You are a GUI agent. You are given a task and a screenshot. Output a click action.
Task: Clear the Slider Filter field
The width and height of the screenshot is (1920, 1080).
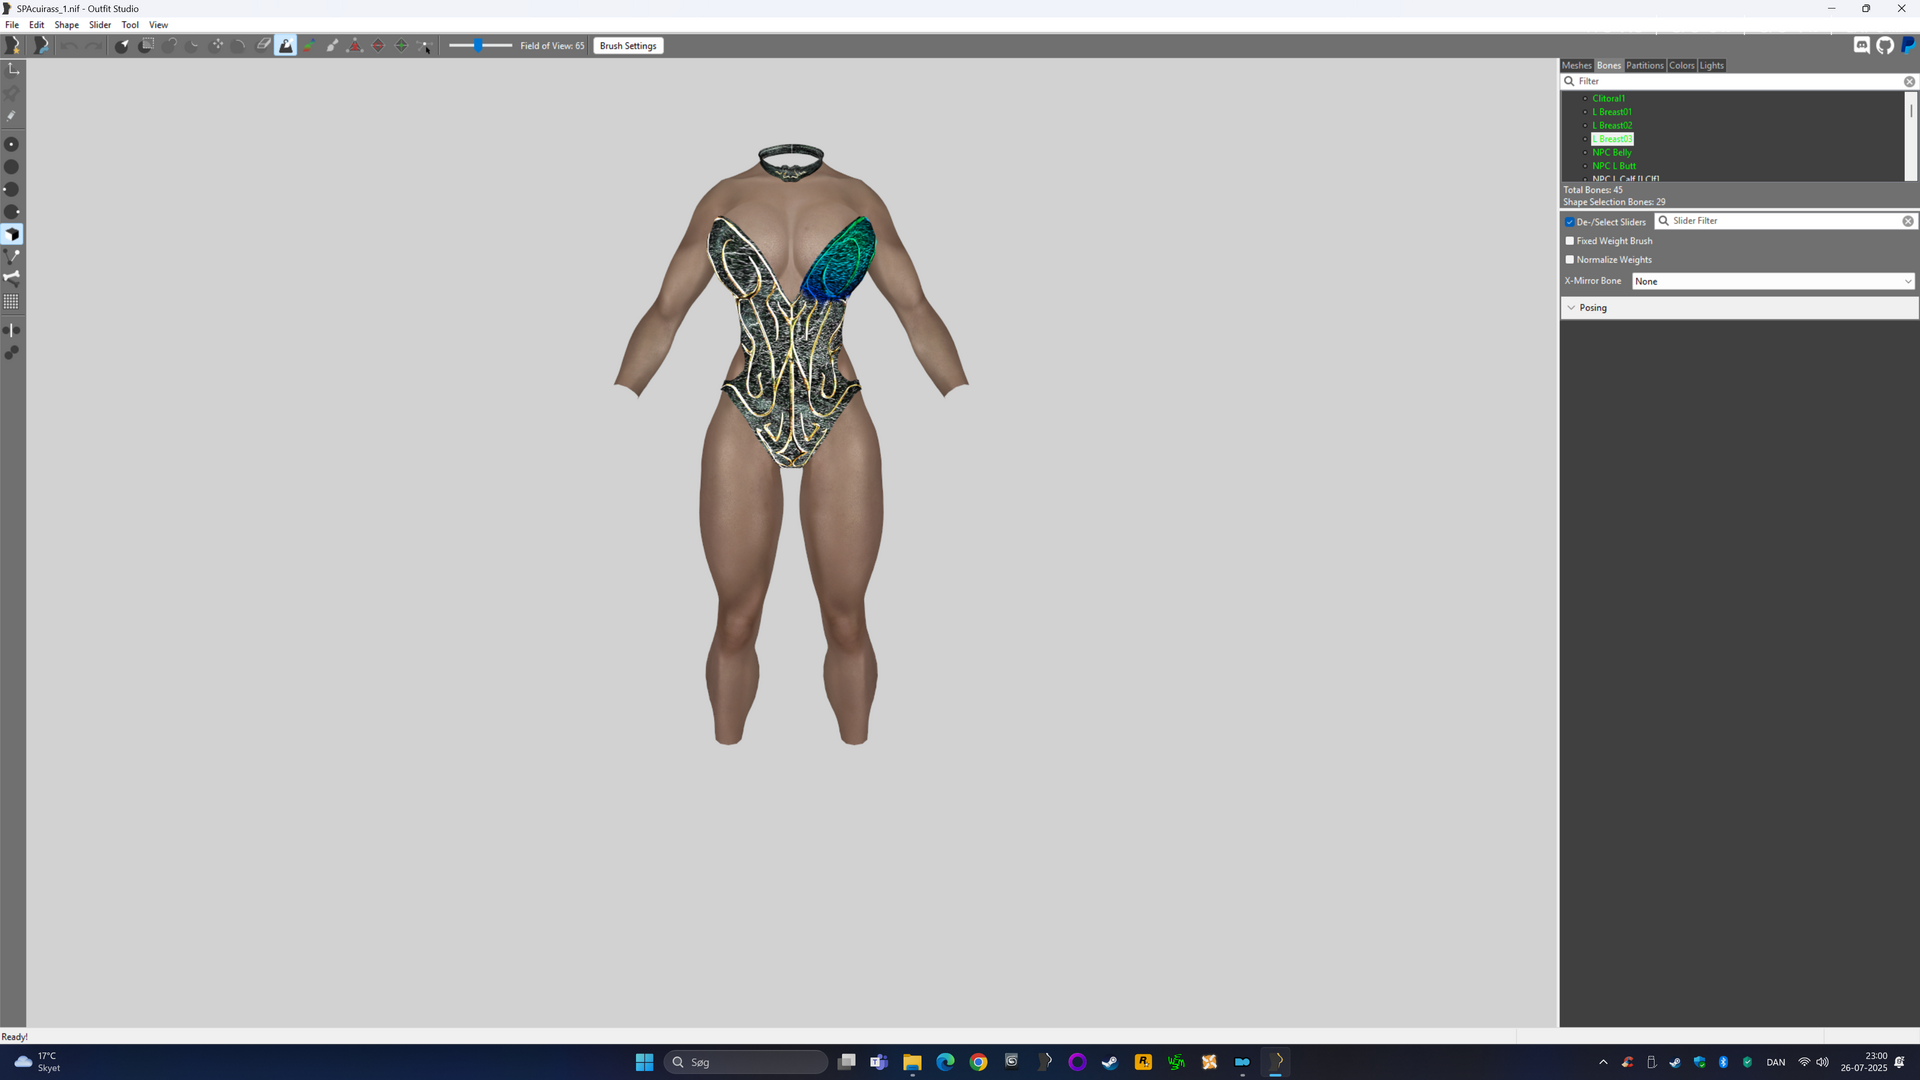tap(1908, 221)
